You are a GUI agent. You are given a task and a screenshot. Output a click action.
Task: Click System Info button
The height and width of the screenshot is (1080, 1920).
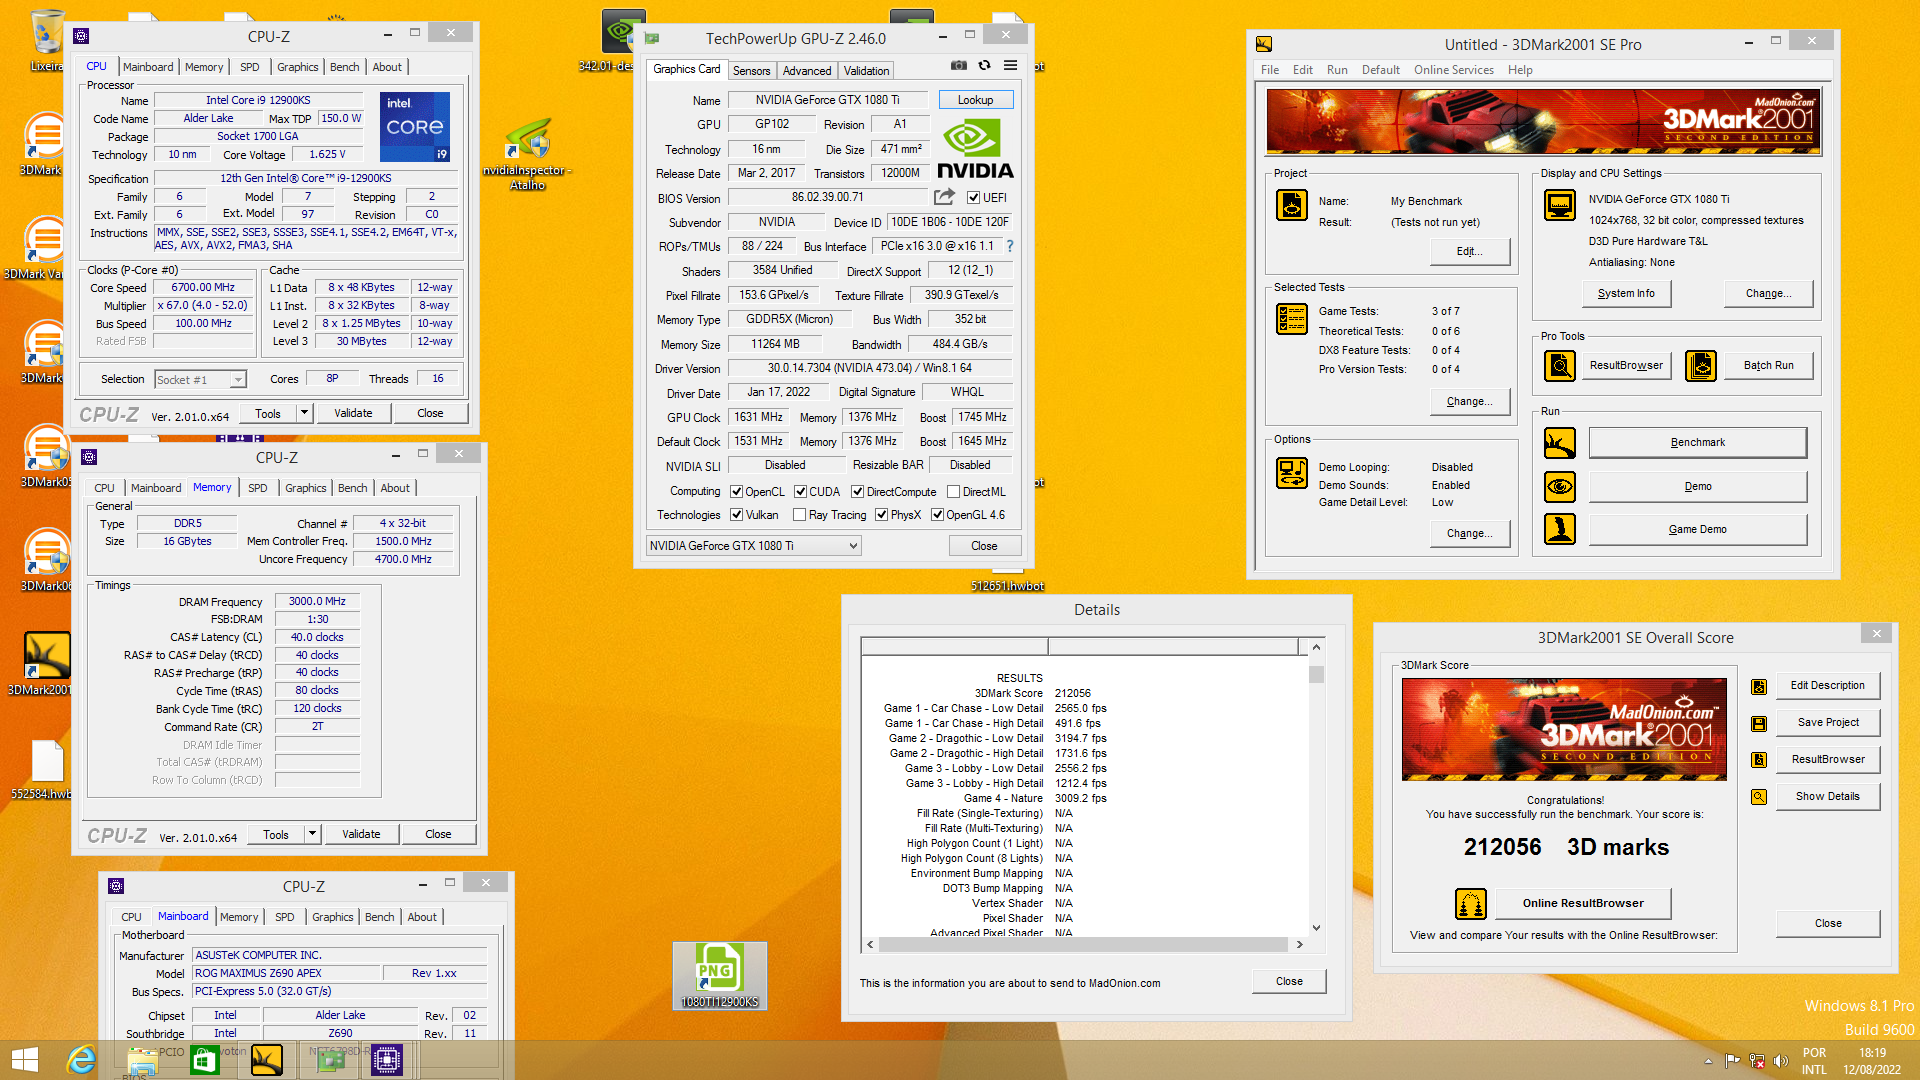[1626, 293]
